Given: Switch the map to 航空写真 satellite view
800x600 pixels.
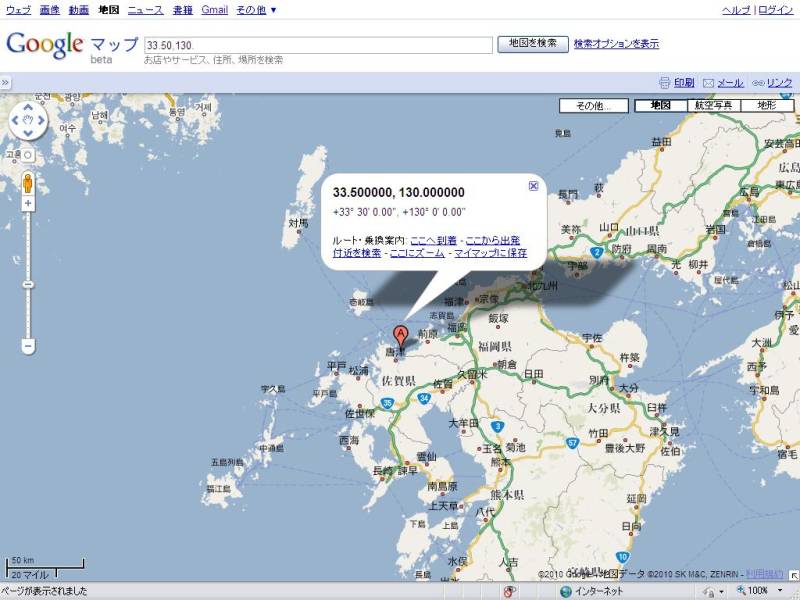Looking at the screenshot, I should pos(713,105).
